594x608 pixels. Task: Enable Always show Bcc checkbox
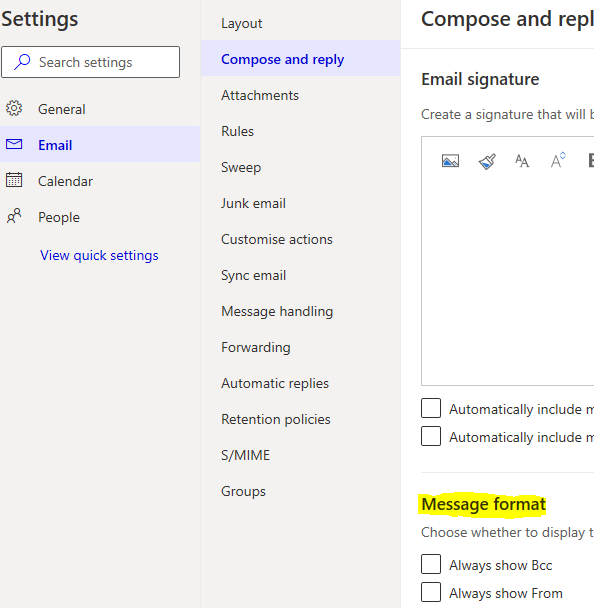pos(431,564)
